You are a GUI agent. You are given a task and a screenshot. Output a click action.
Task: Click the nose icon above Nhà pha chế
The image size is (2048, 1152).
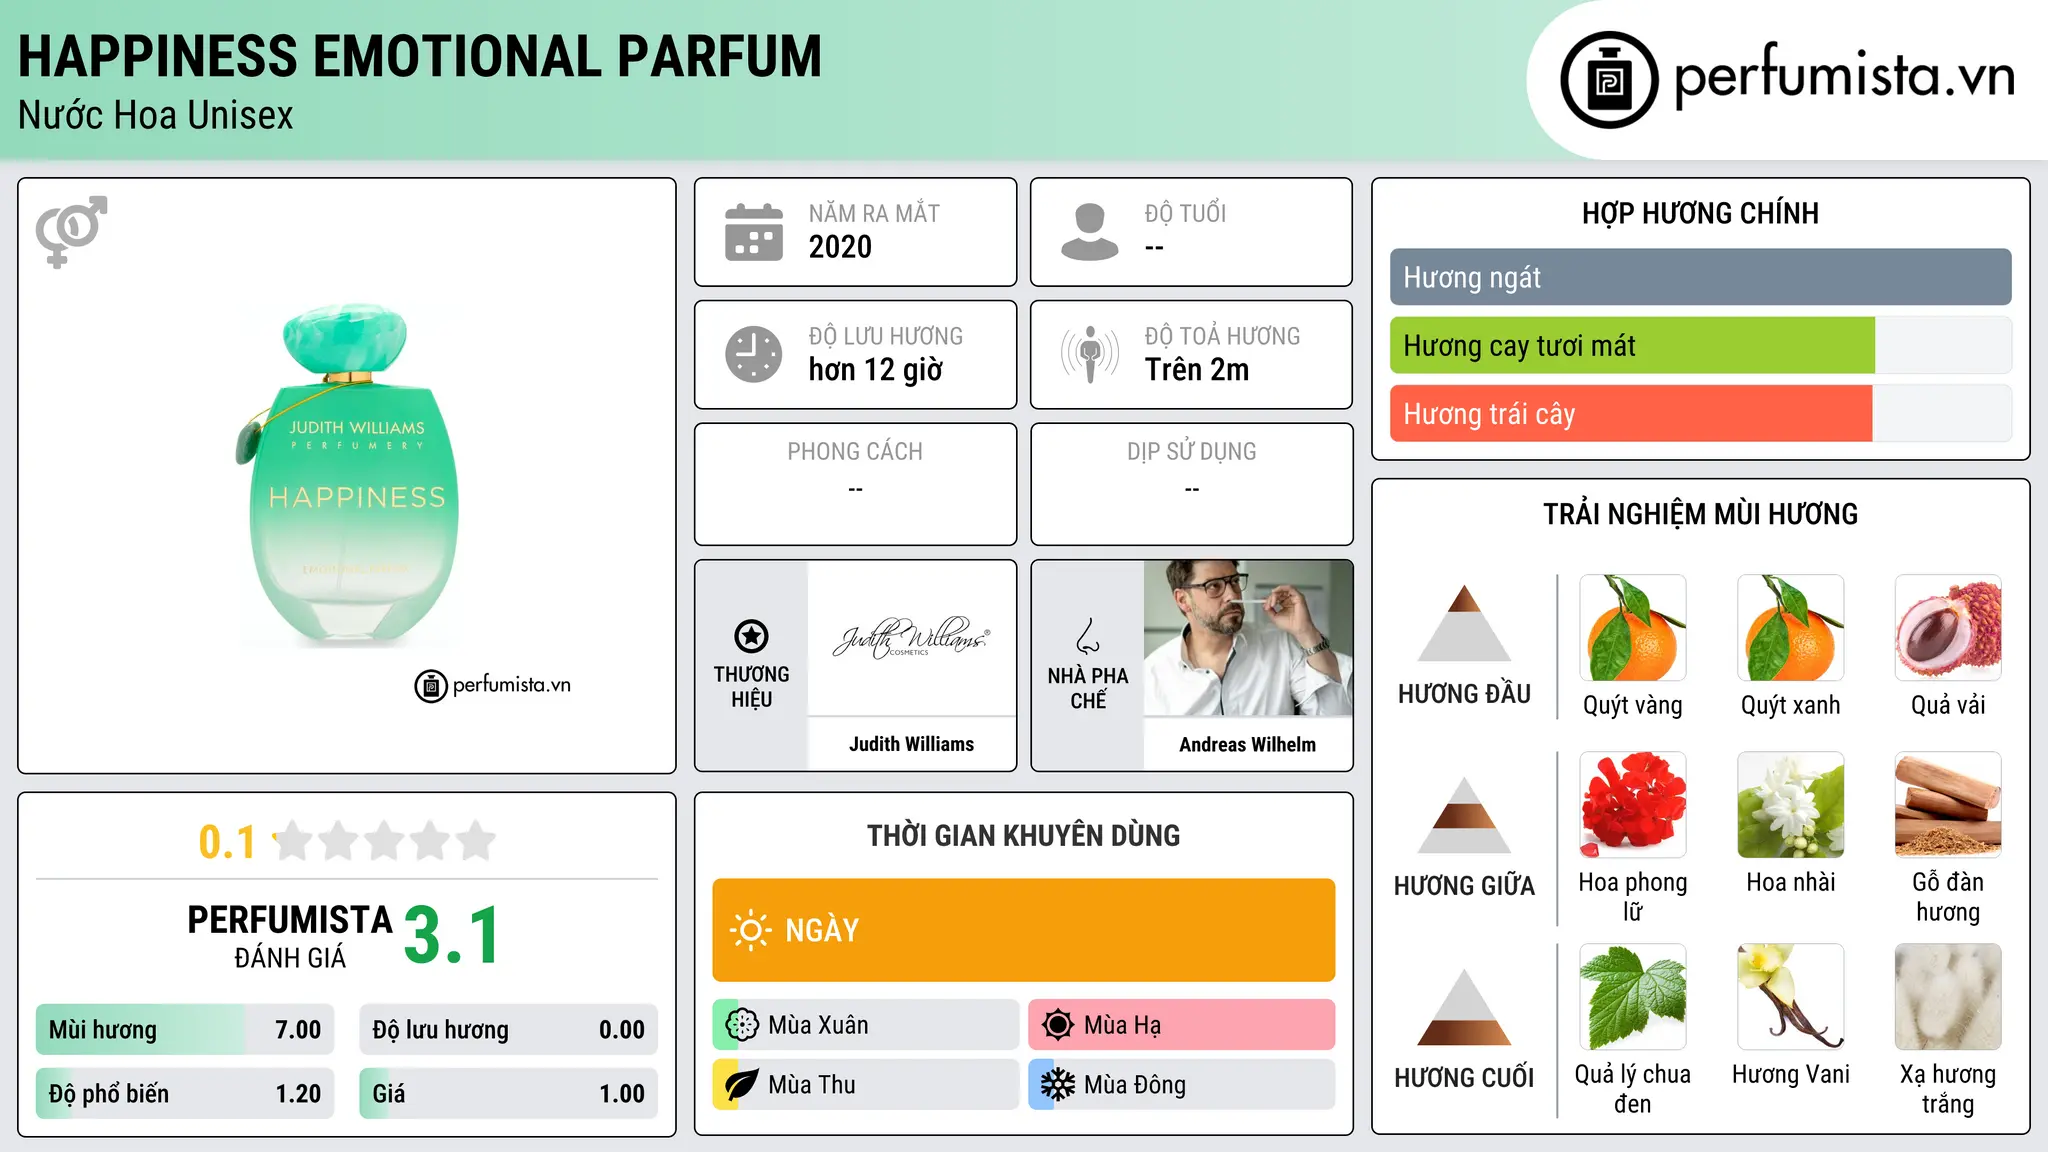tap(1088, 636)
